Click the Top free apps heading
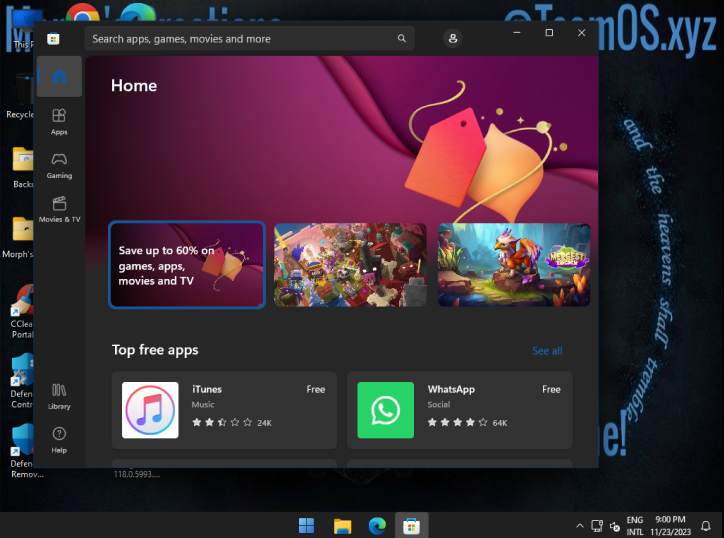Image resolution: width=724 pixels, height=538 pixels. pyautogui.click(x=155, y=350)
